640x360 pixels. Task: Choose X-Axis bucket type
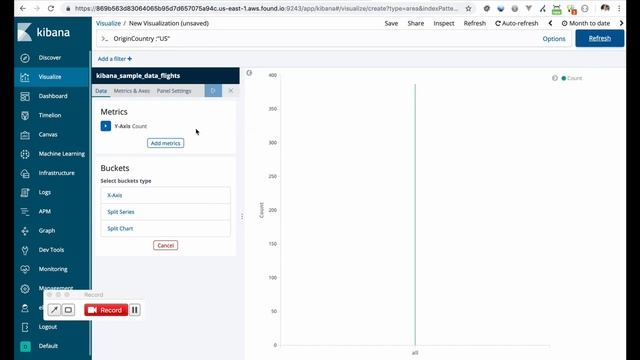tap(165, 195)
